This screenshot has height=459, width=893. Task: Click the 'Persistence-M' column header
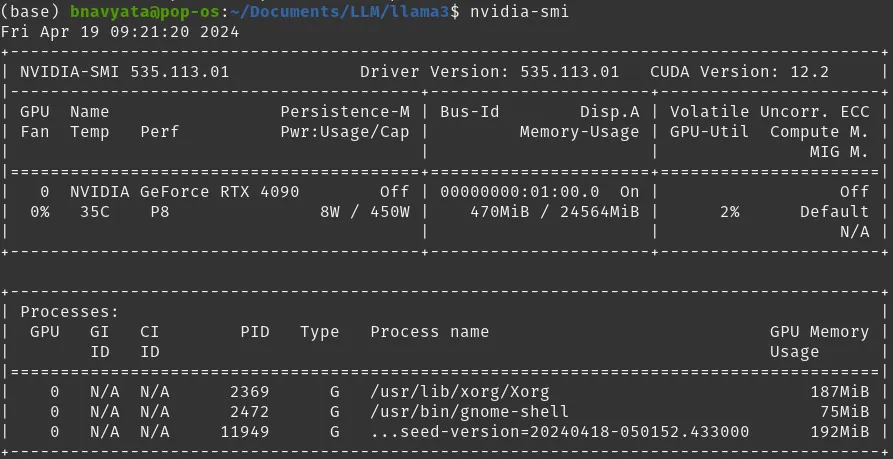345,112
